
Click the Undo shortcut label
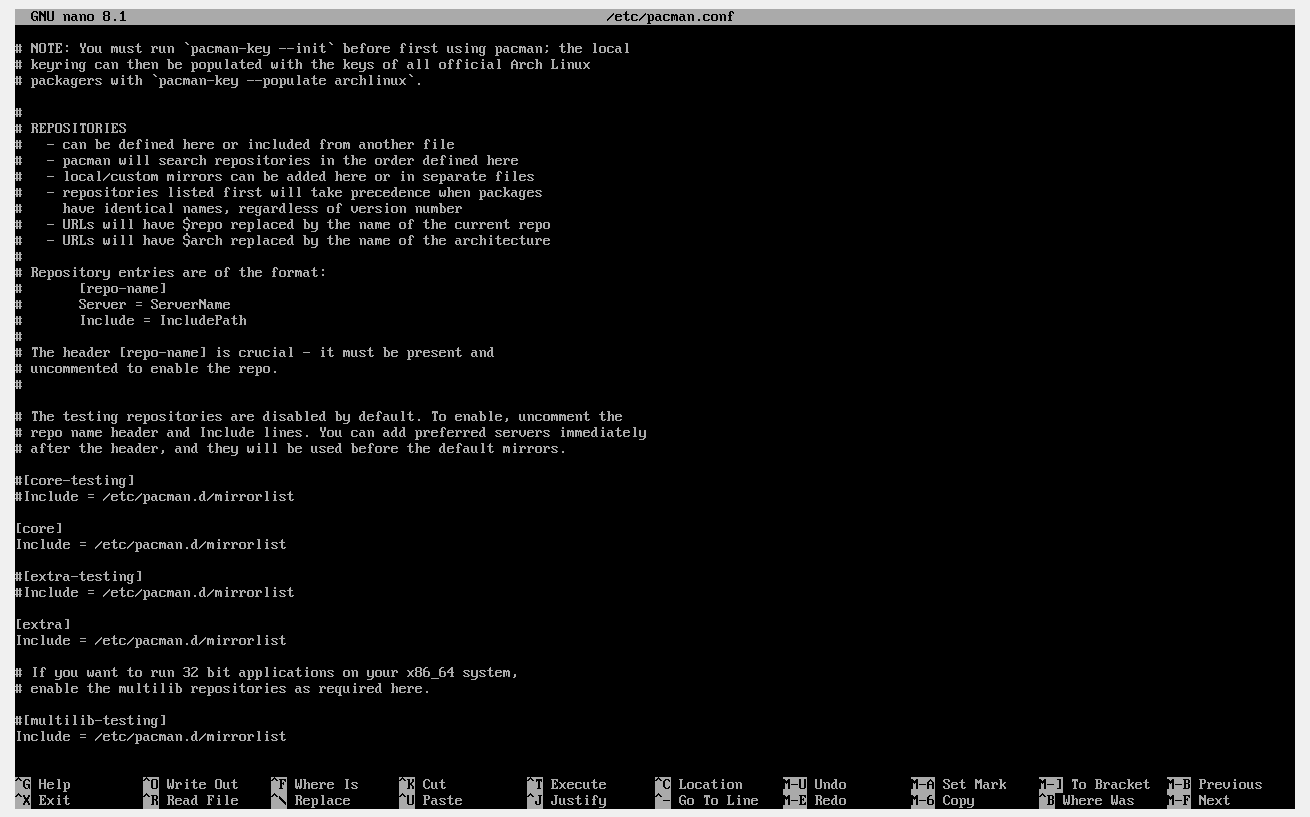pyautogui.click(x=829, y=784)
